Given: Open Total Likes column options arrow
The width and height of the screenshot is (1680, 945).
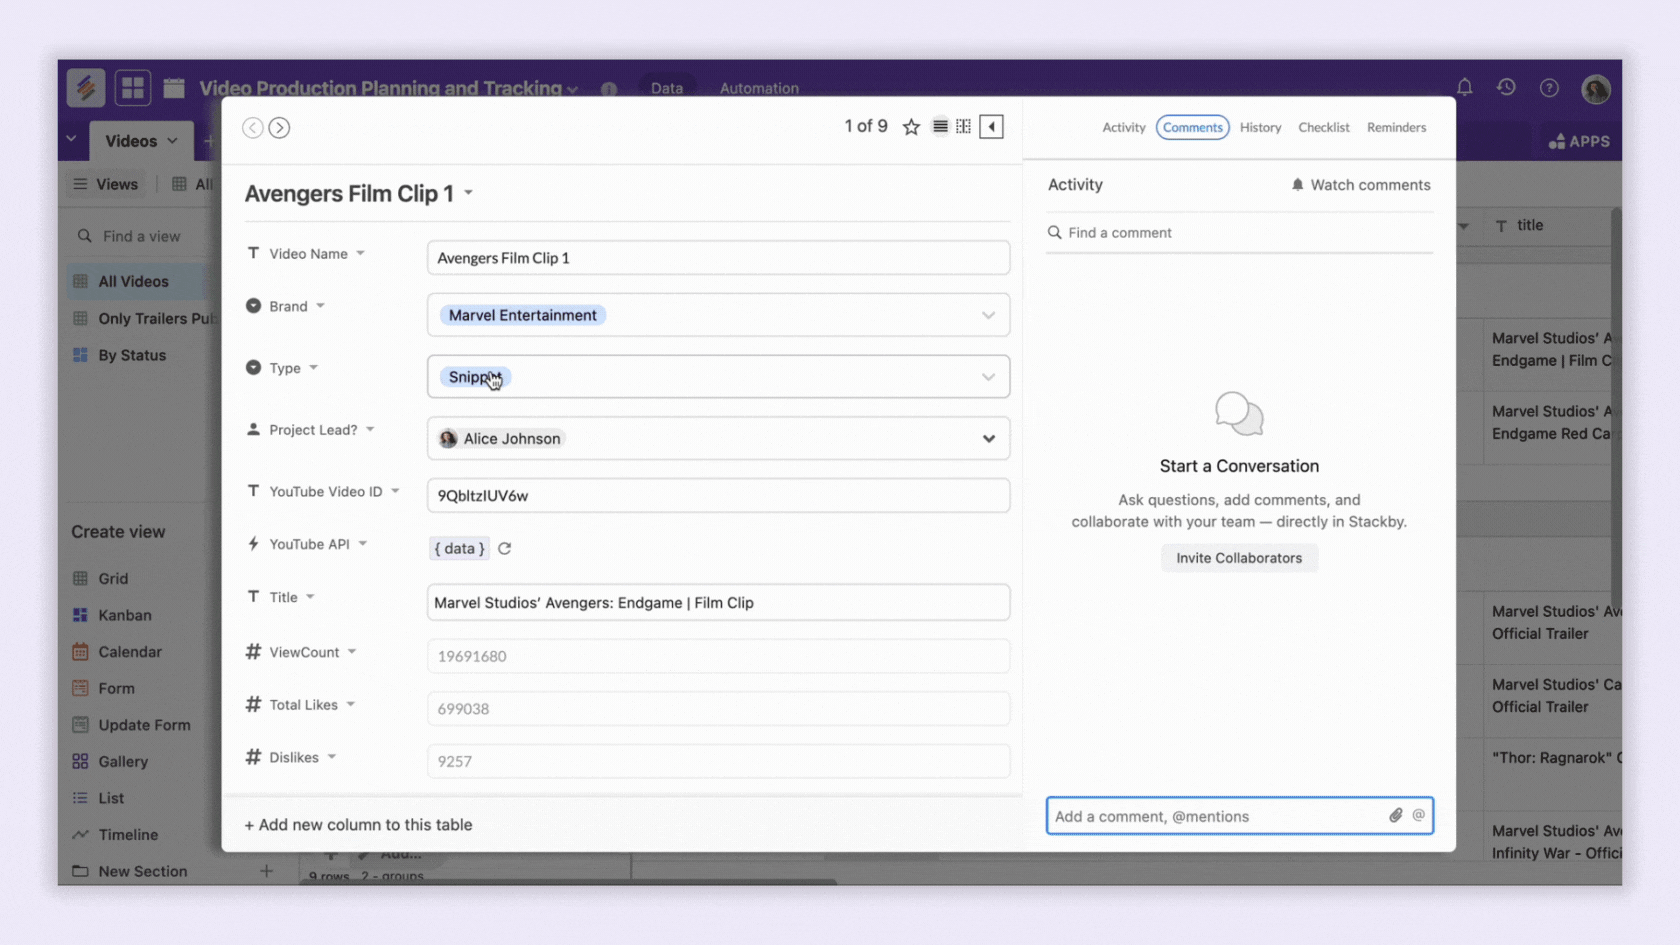Looking at the screenshot, I should [x=351, y=705].
